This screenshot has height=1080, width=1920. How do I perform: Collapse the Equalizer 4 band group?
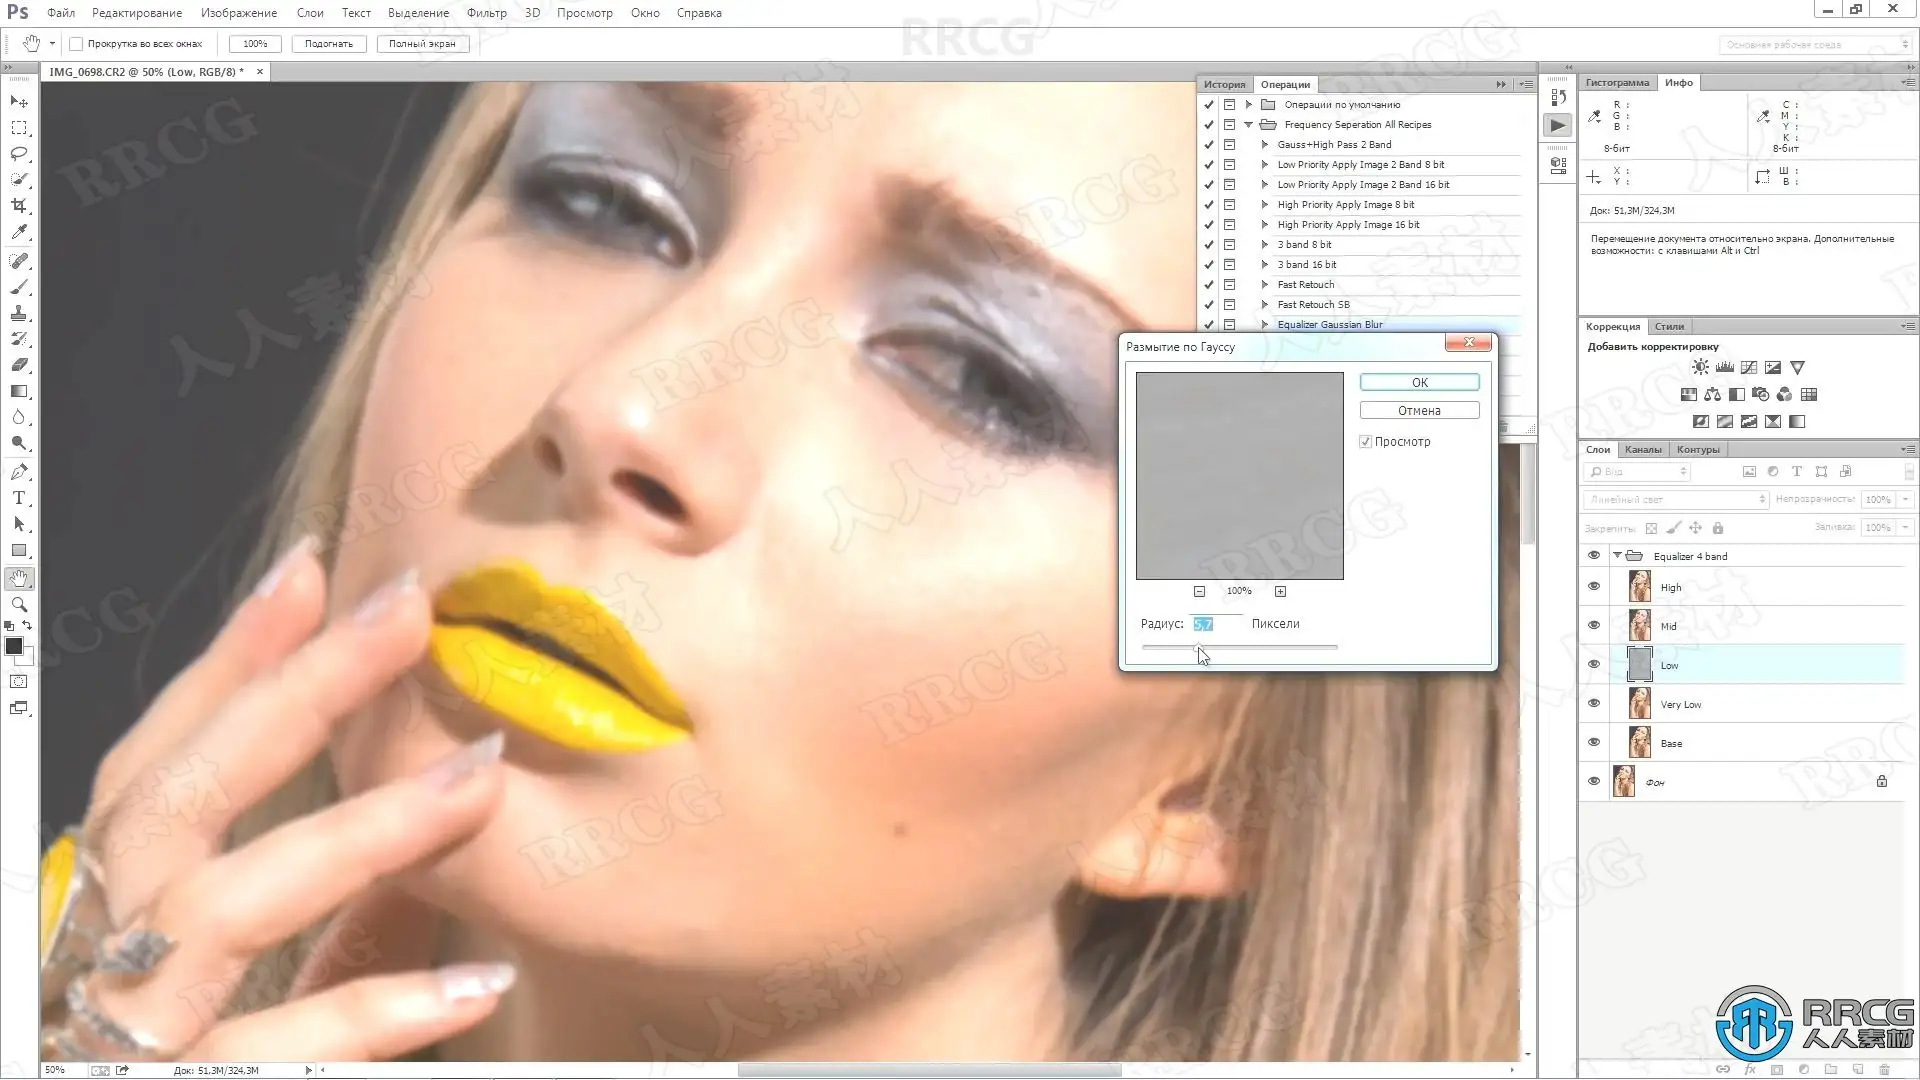point(1617,556)
